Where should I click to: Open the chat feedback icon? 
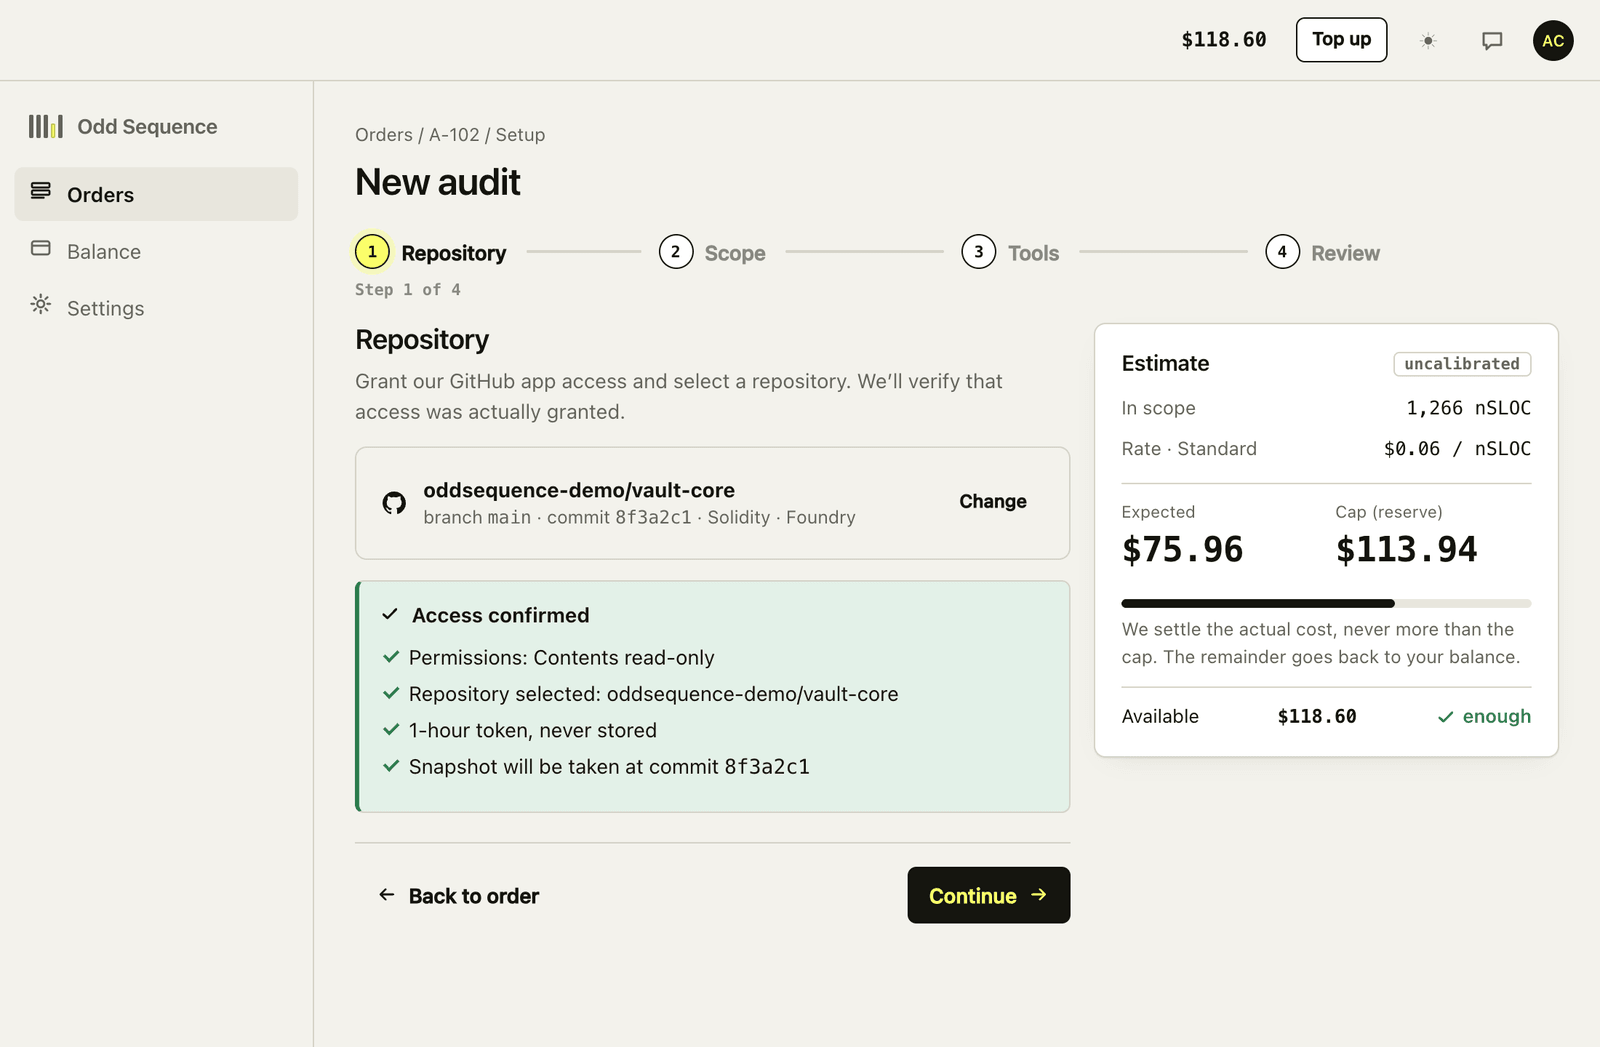pos(1492,41)
